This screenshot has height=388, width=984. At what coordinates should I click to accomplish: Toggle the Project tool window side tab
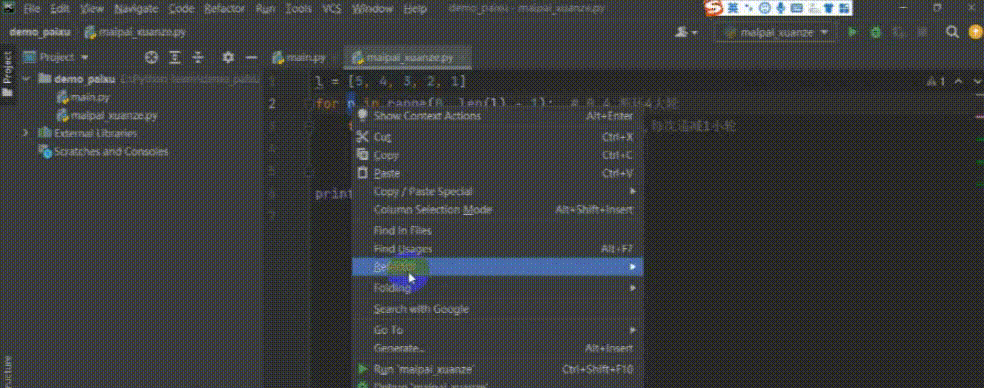coord(7,73)
